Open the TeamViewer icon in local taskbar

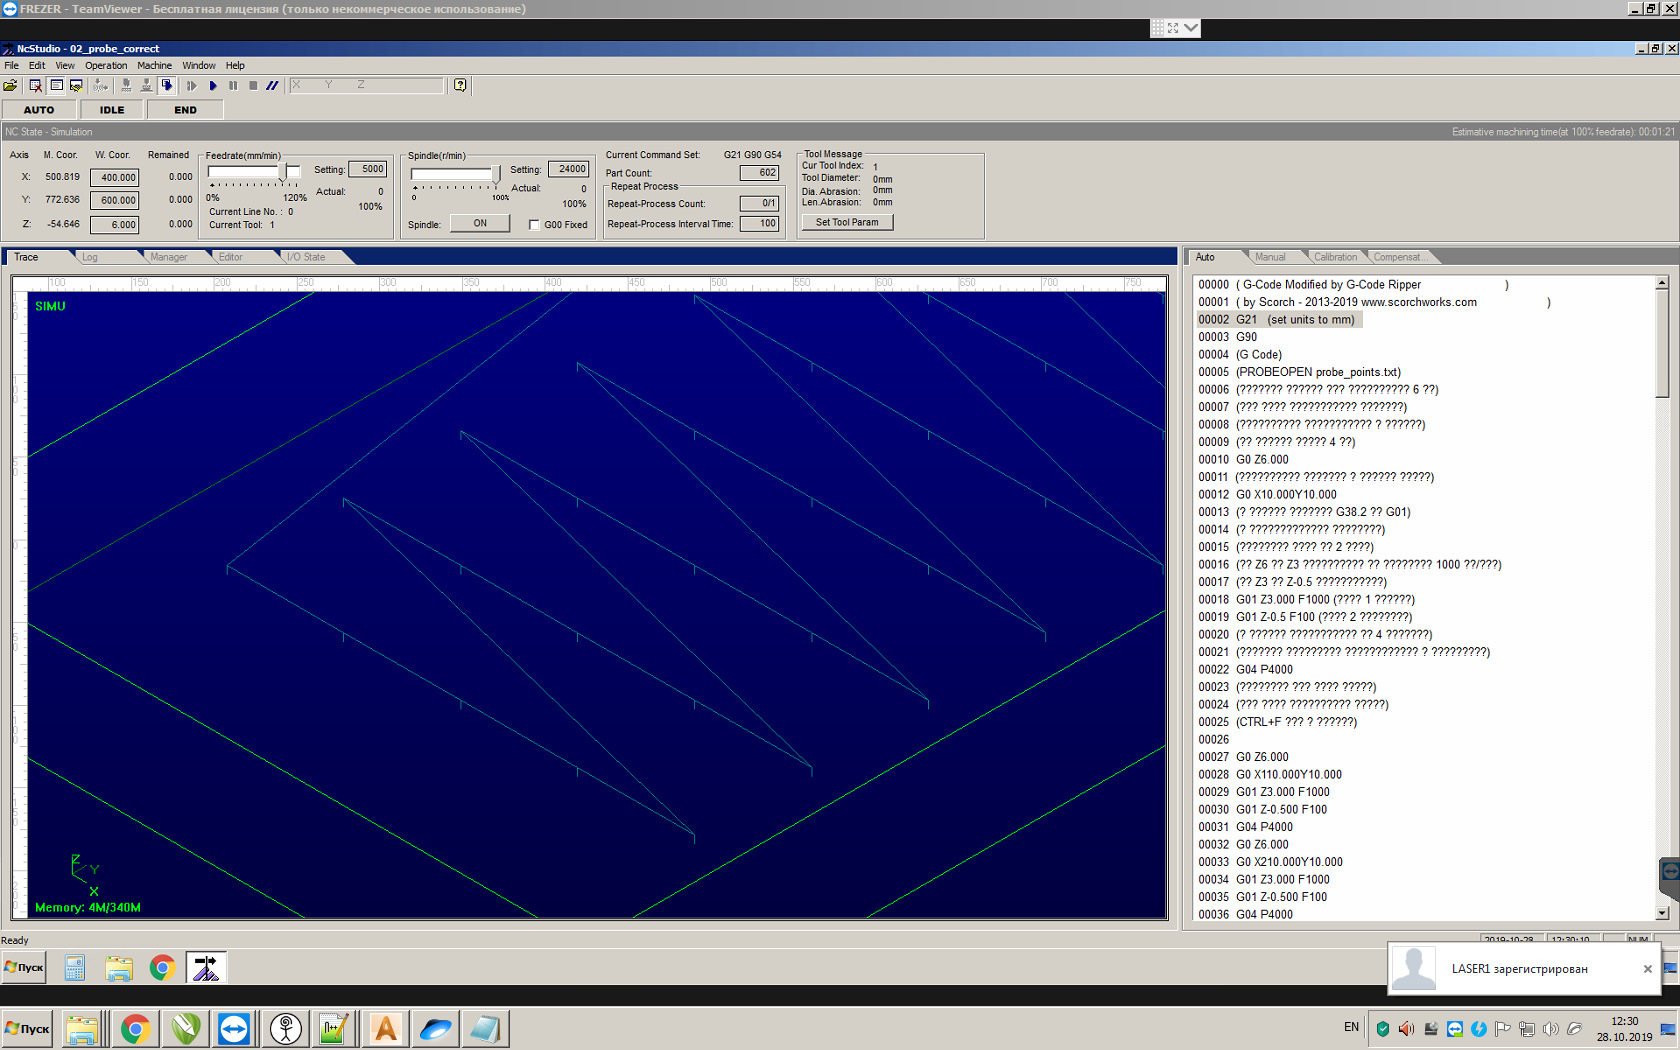point(234,1028)
